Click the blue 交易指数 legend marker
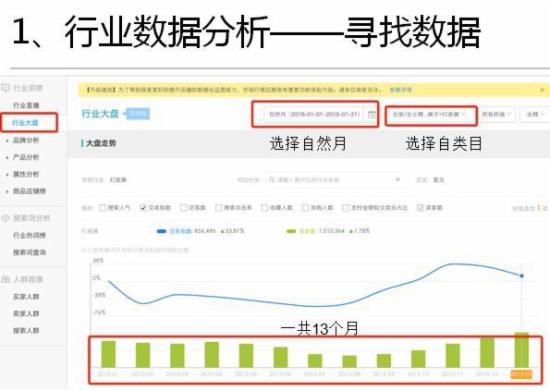This screenshot has height=391, width=550. click(161, 231)
